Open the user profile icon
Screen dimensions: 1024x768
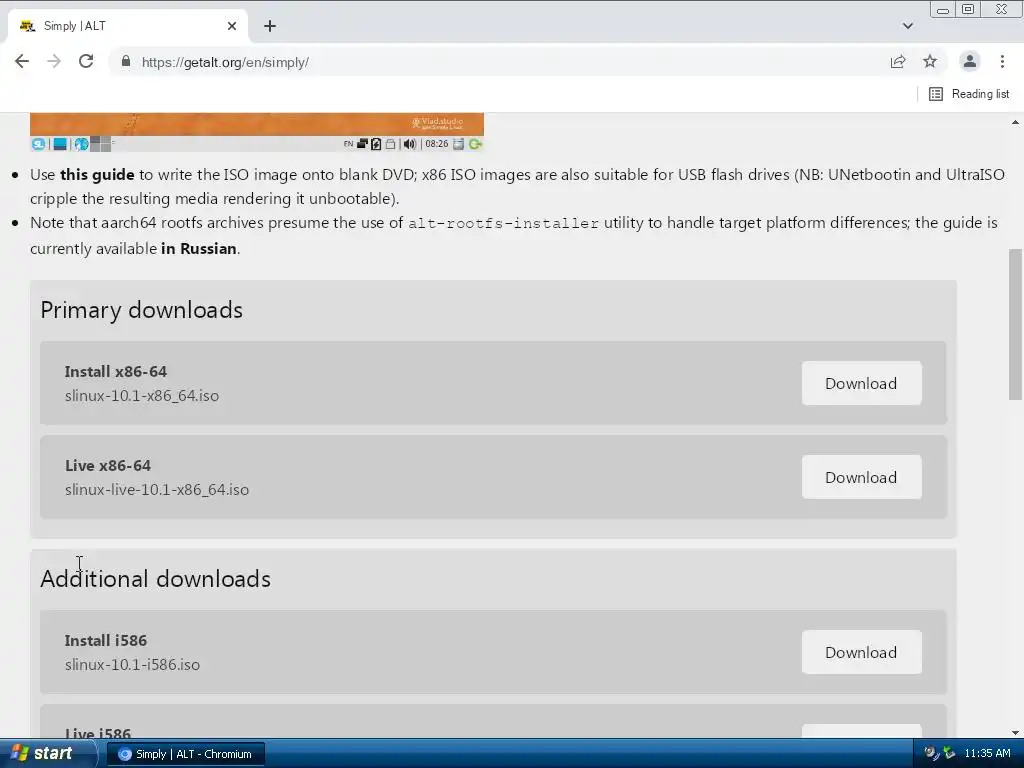pos(970,61)
